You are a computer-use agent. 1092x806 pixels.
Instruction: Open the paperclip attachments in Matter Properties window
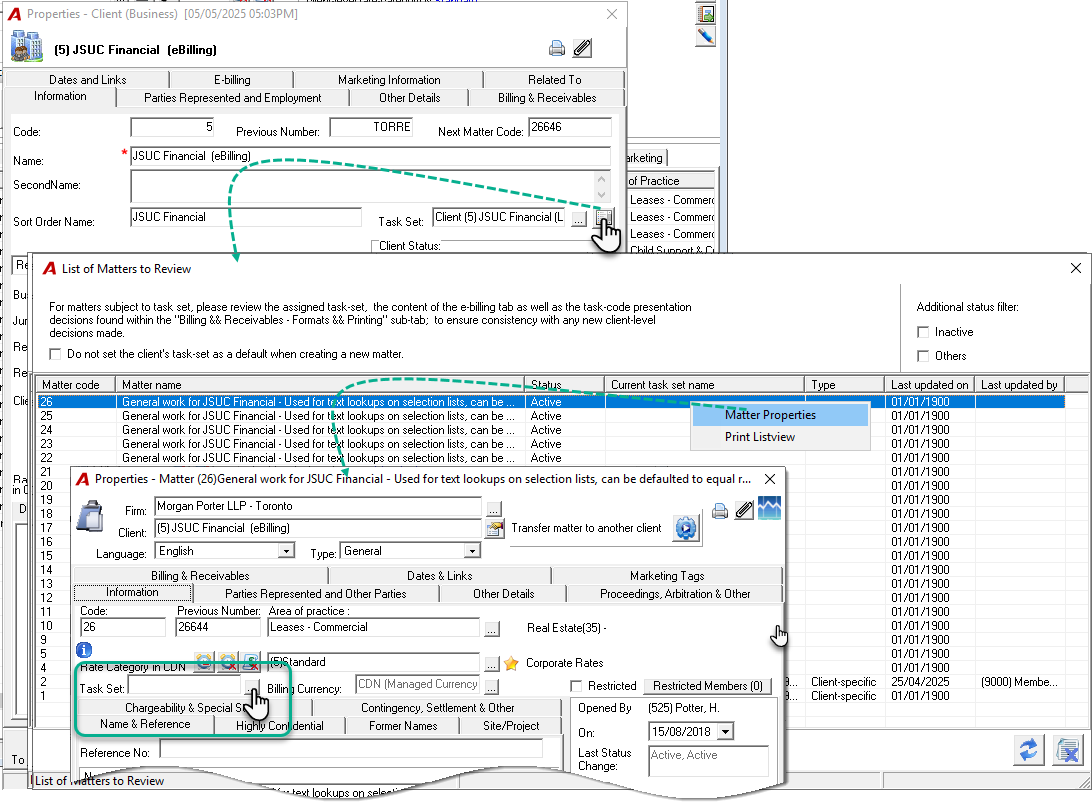pyautogui.click(x=744, y=510)
